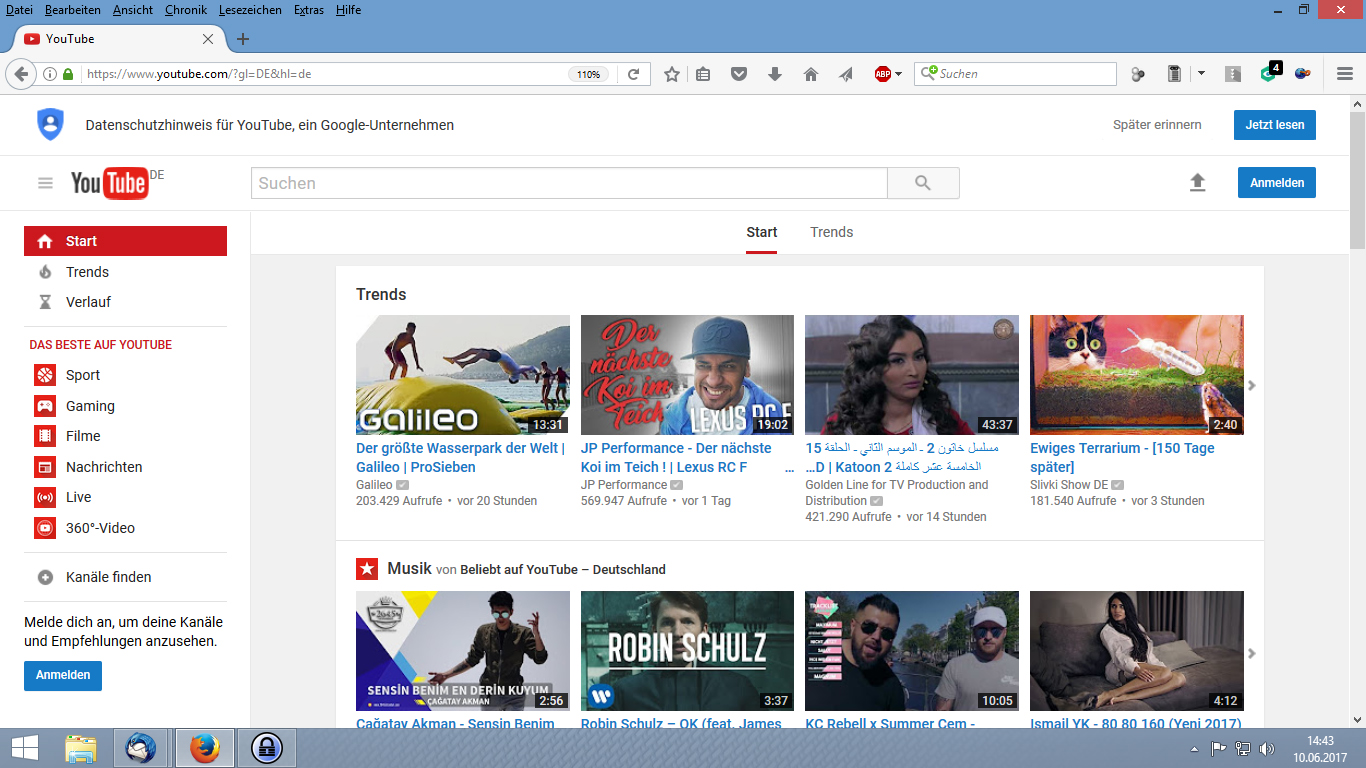
Task: Open the YouTube hamburger guide menu
Action: click(x=45, y=183)
